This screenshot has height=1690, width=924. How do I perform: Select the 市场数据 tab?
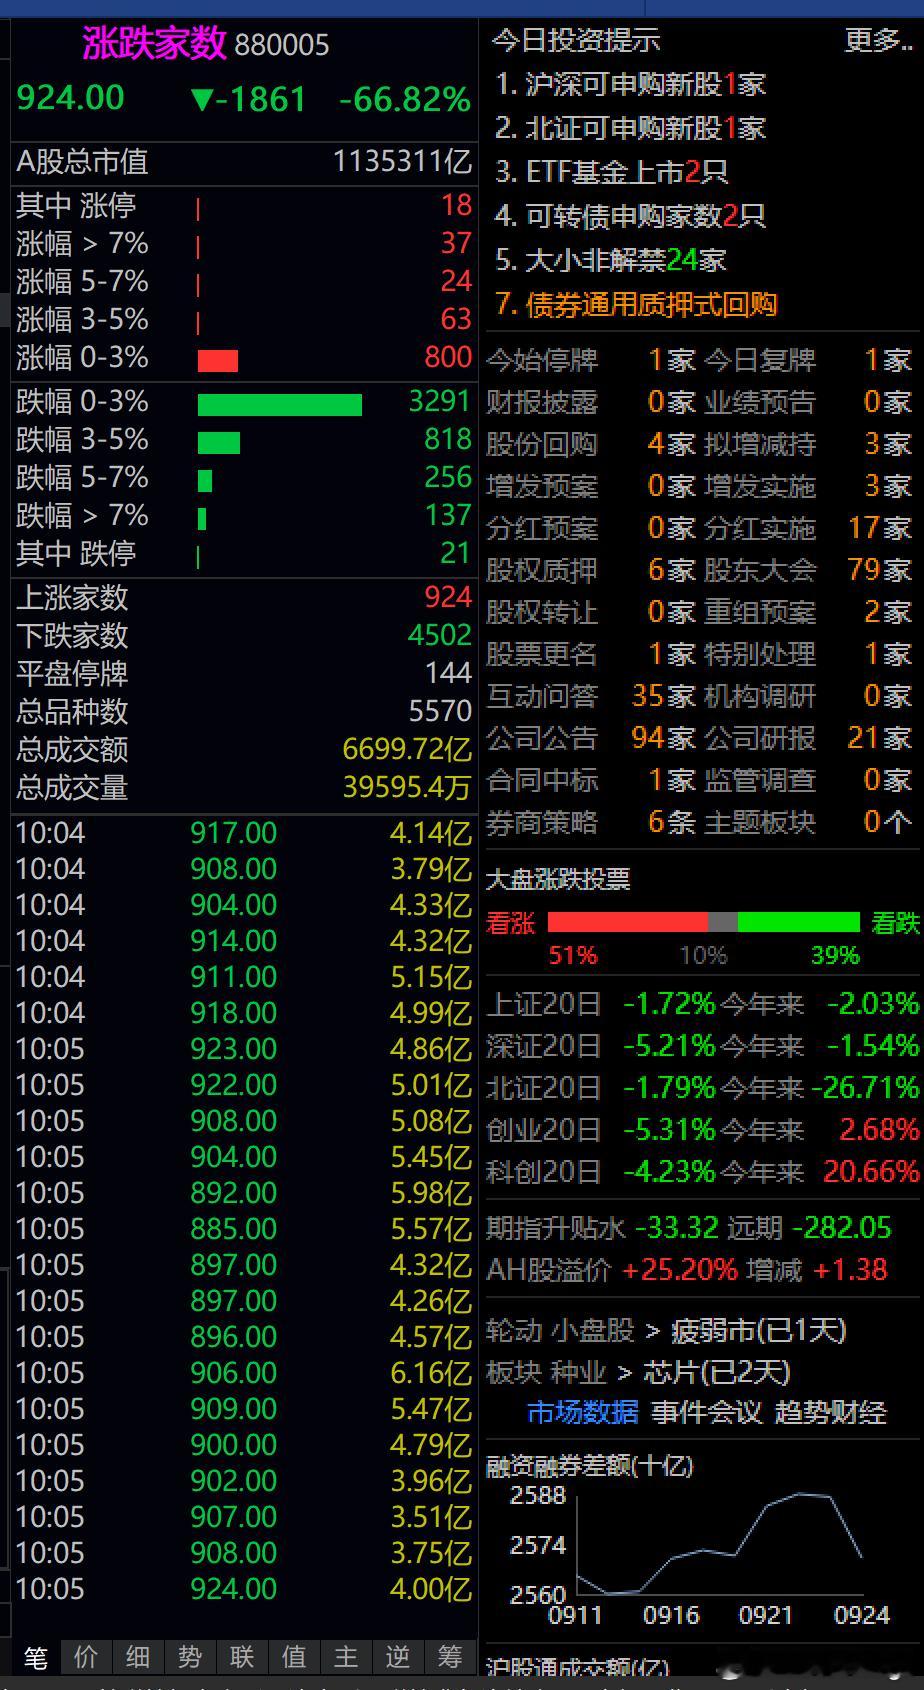coord(582,1412)
